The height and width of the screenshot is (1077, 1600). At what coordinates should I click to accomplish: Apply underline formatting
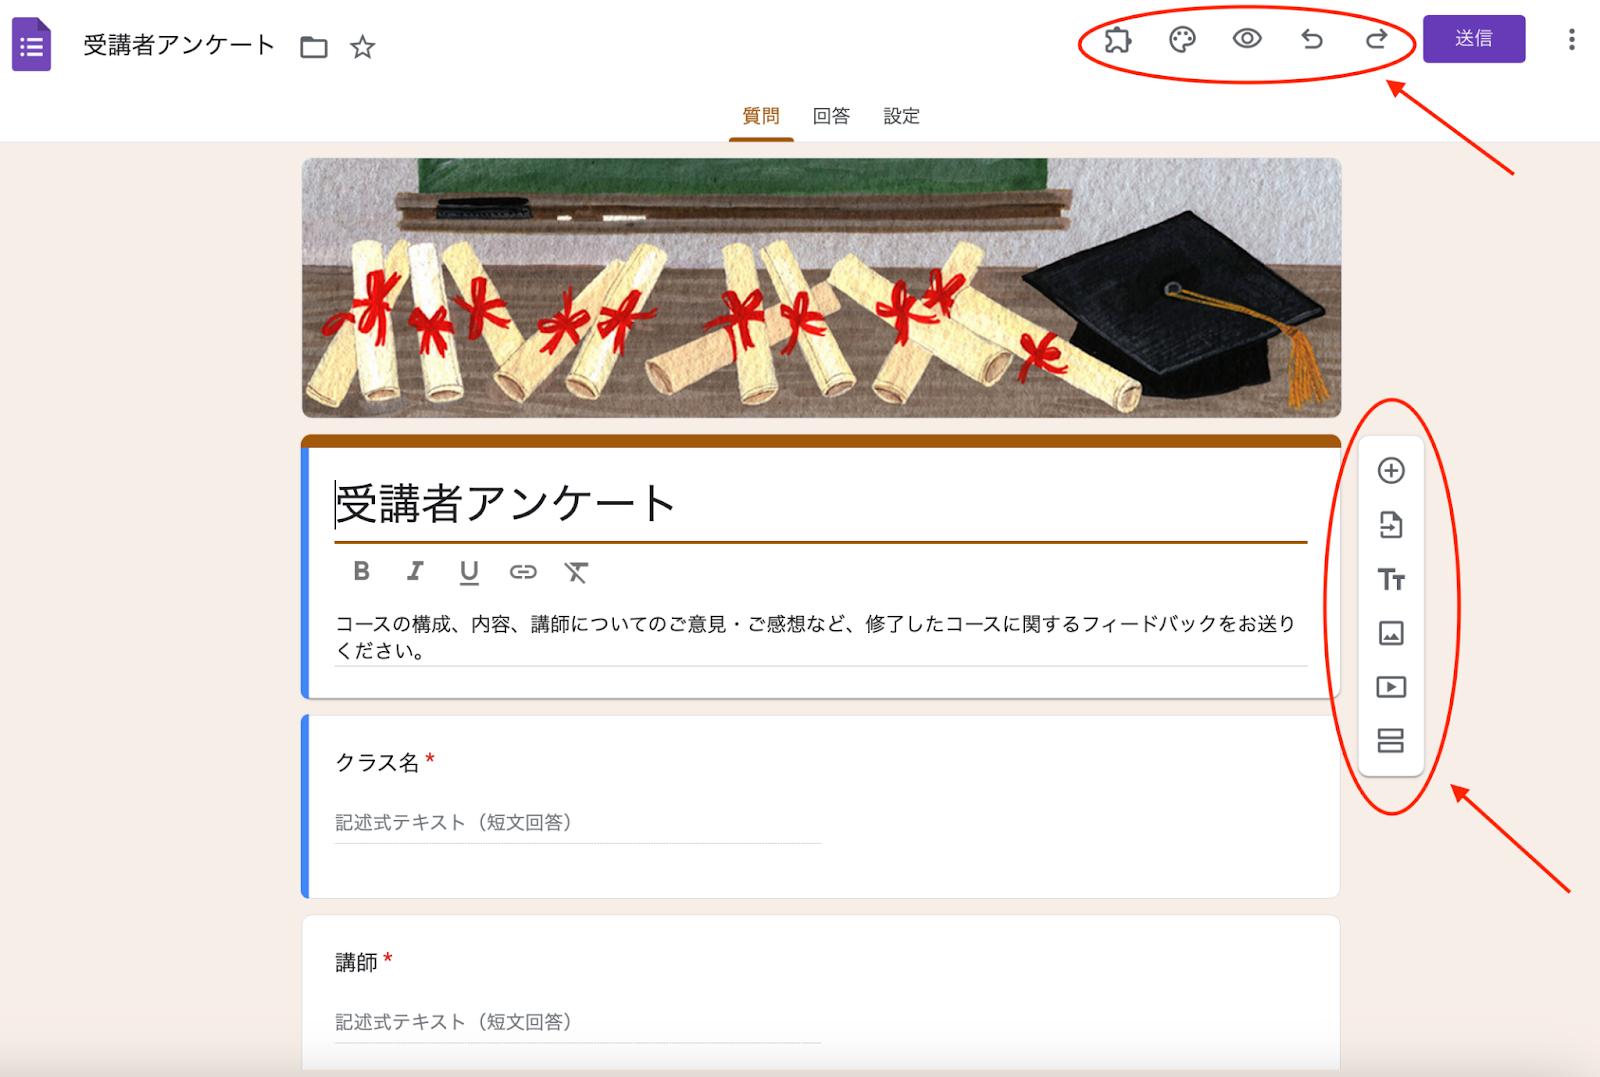coord(469,572)
